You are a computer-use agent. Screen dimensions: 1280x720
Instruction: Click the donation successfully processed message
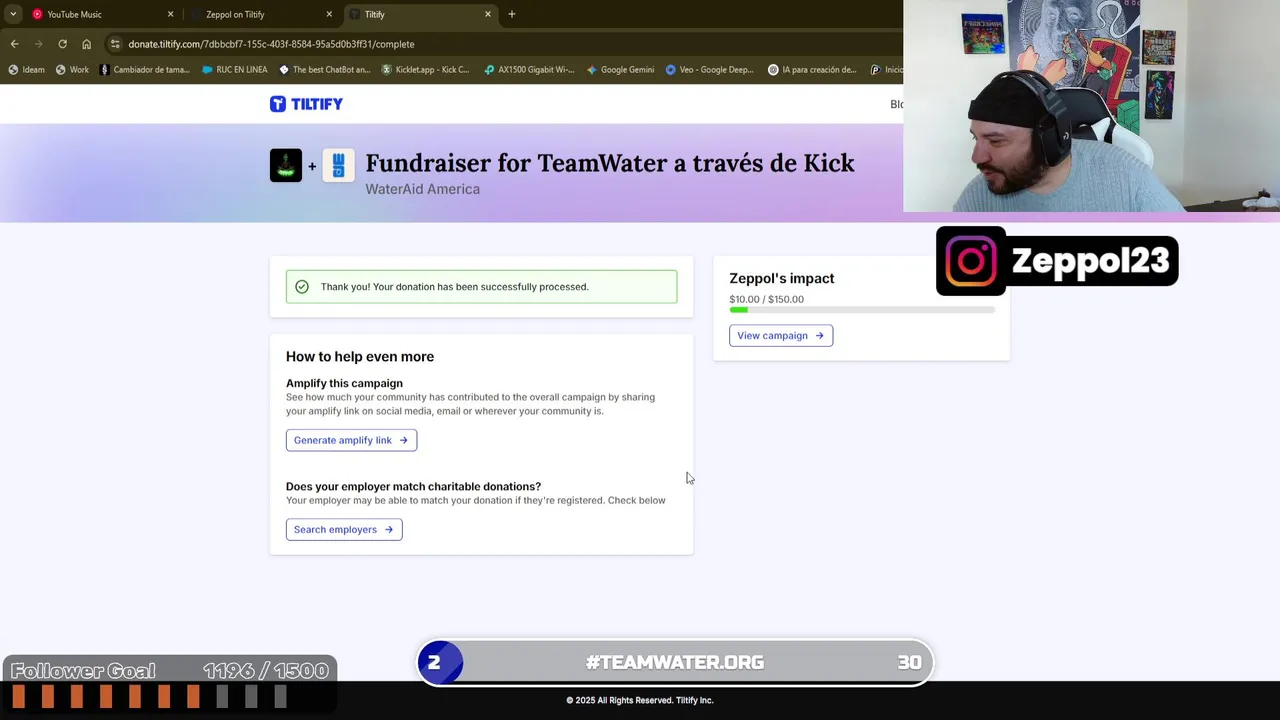[x=454, y=287]
